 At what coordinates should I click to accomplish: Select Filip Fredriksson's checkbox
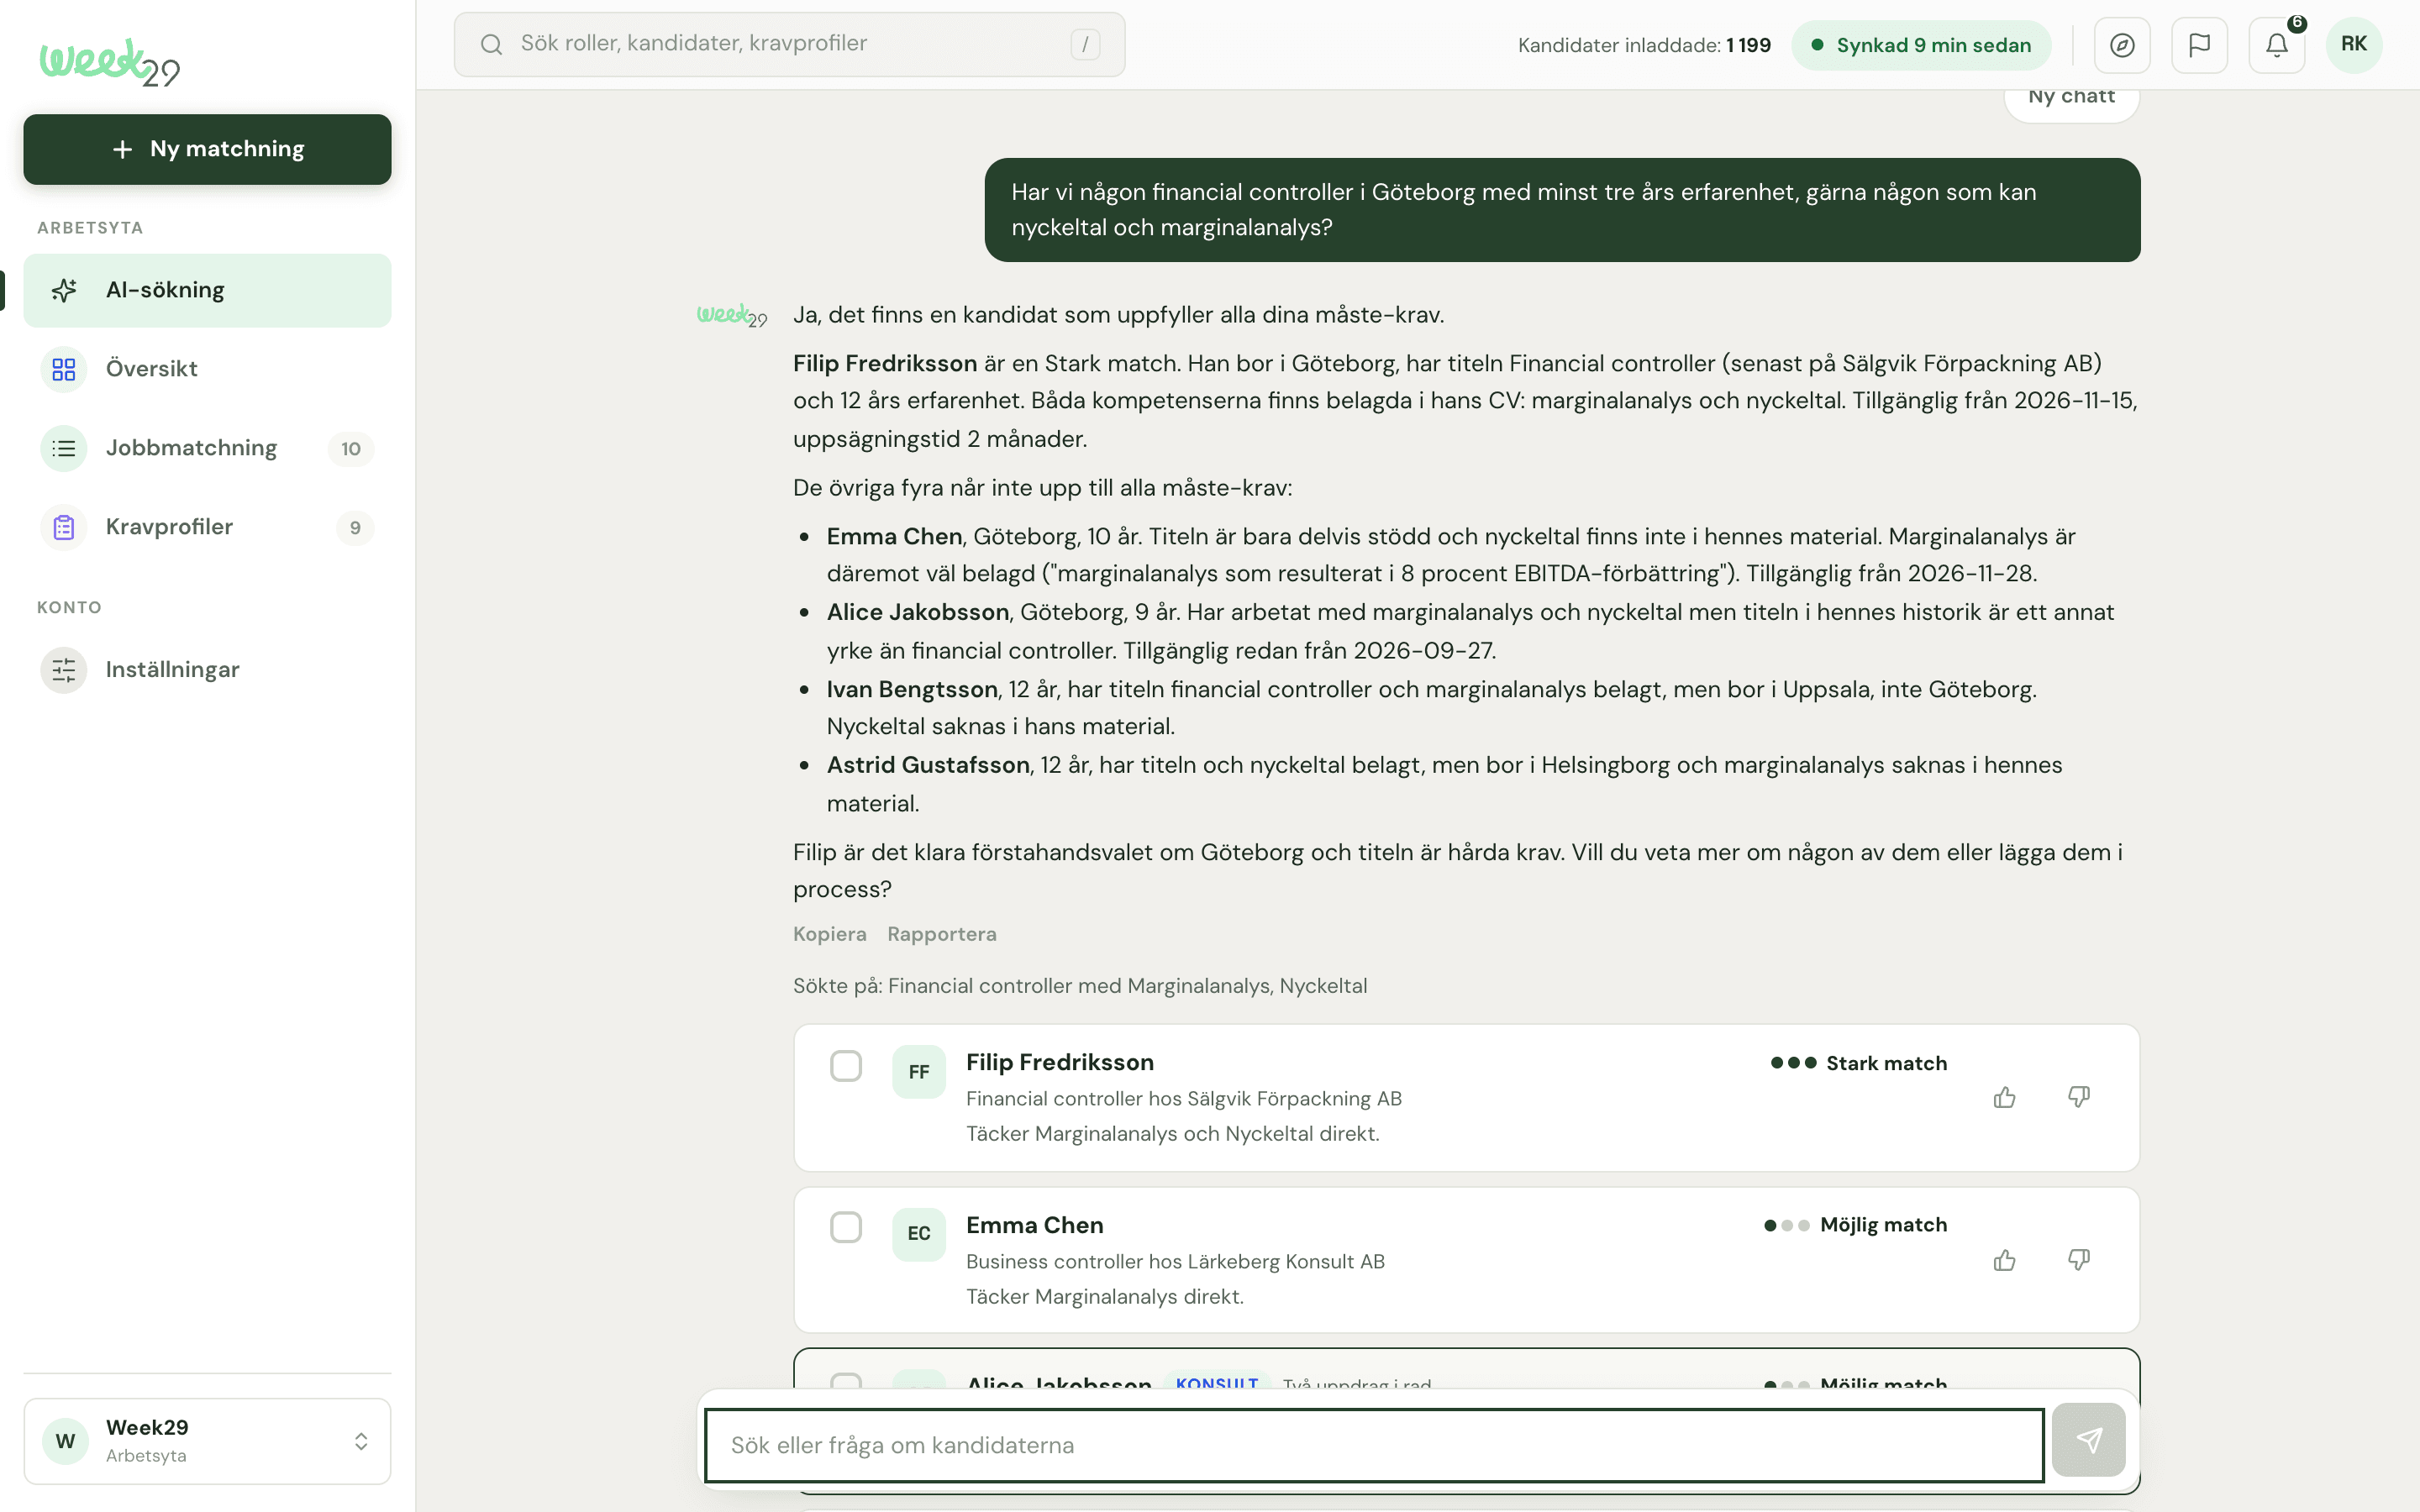(846, 1066)
